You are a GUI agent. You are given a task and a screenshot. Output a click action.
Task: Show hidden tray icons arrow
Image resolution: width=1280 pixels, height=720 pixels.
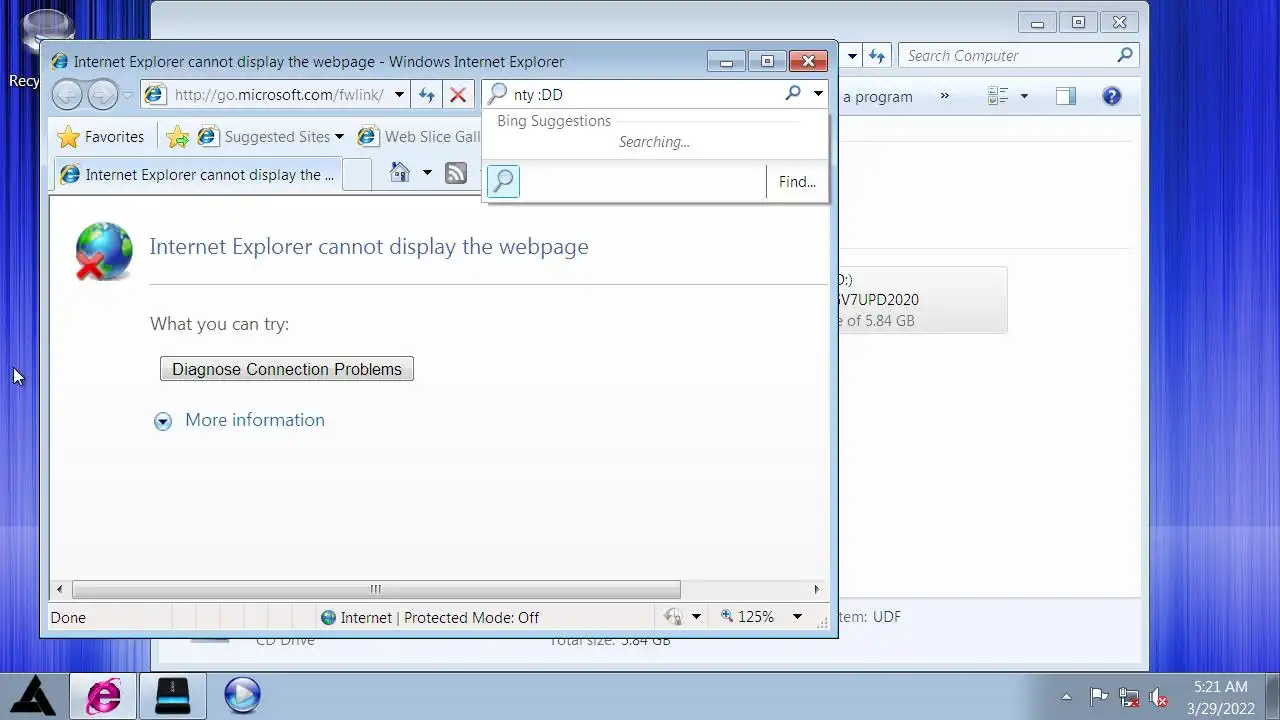point(1066,697)
